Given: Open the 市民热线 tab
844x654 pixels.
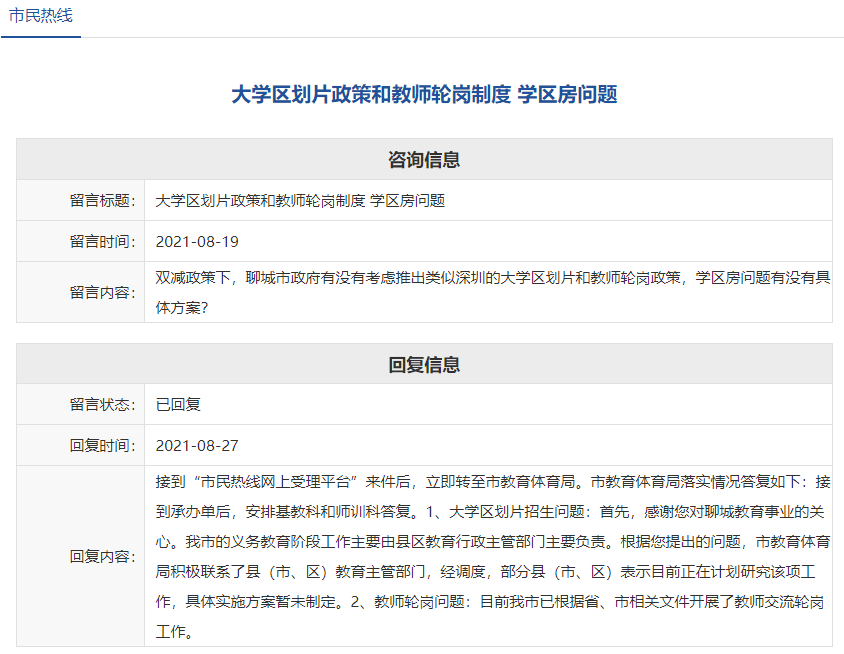Looking at the screenshot, I should (x=40, y=16).
